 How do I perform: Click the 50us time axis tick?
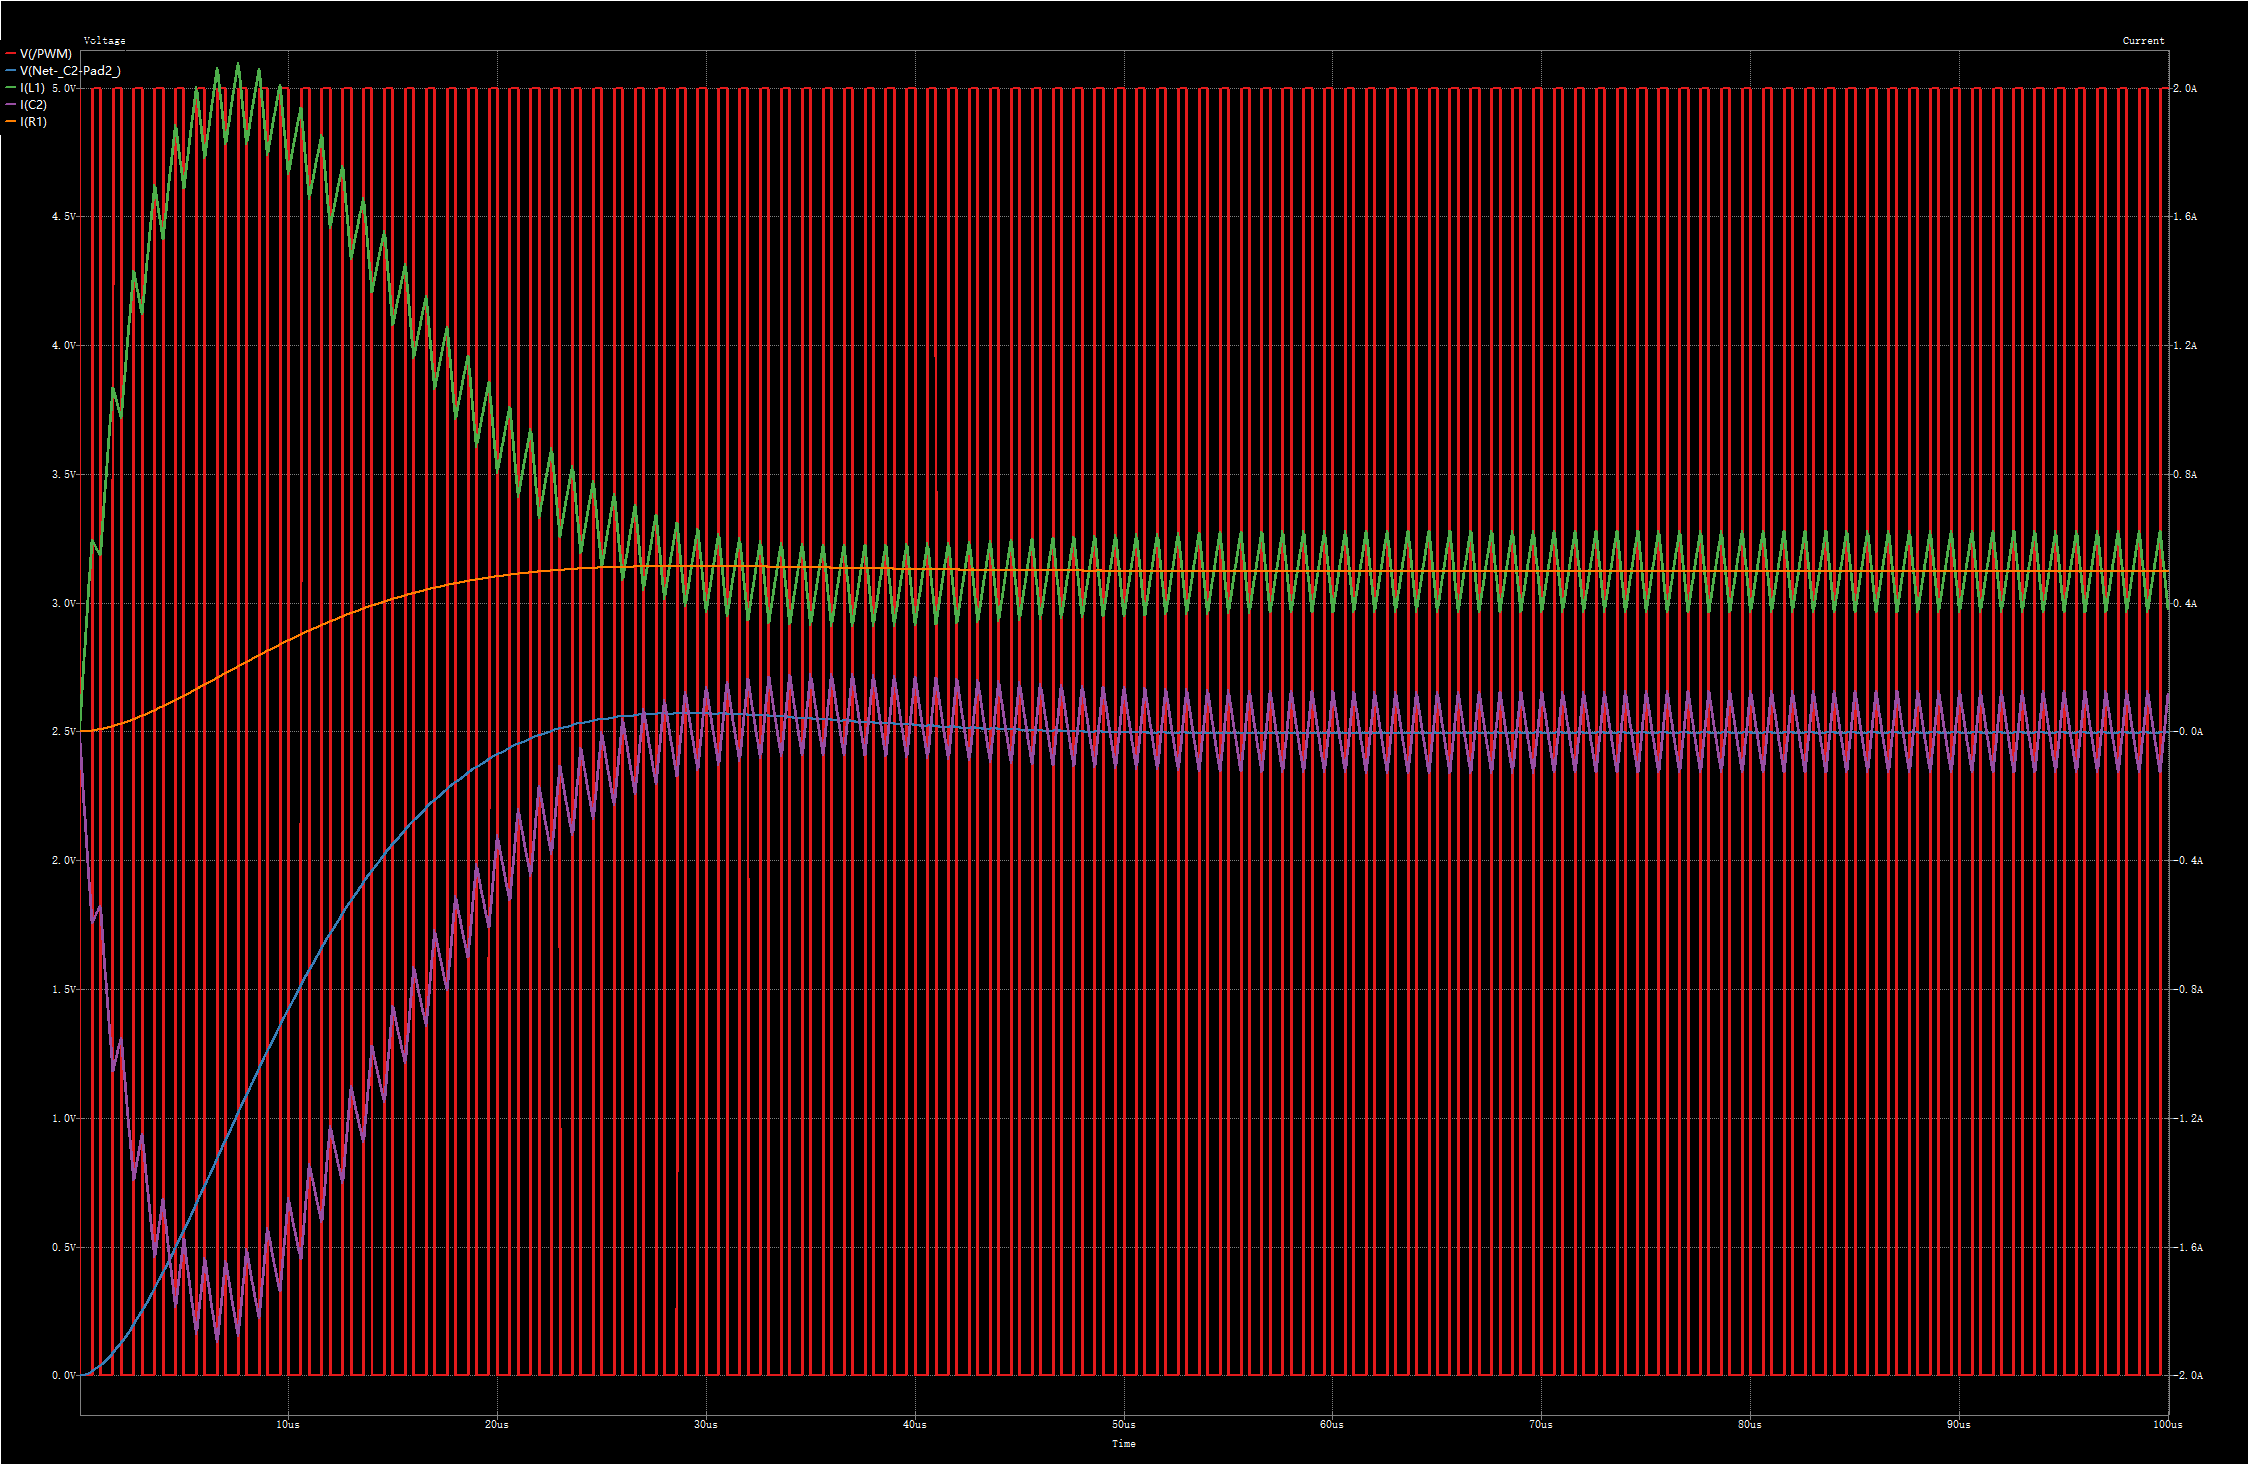pos(1124,1425)
